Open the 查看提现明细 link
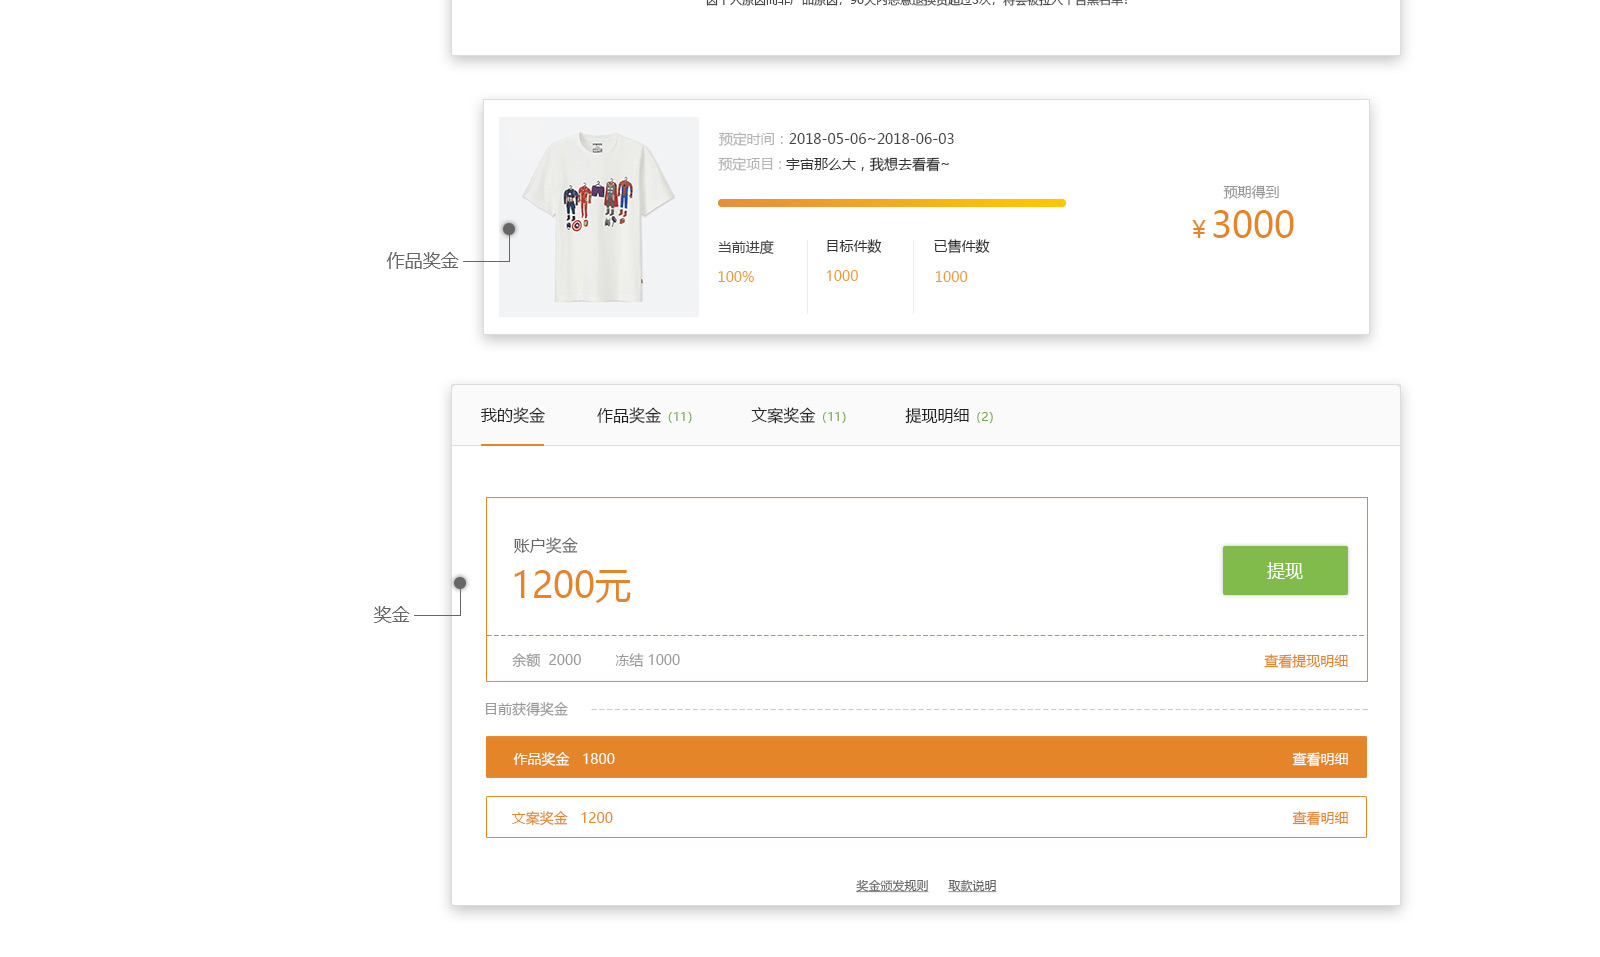This screenshot has height=957, width=1600. coord(1305,661)
